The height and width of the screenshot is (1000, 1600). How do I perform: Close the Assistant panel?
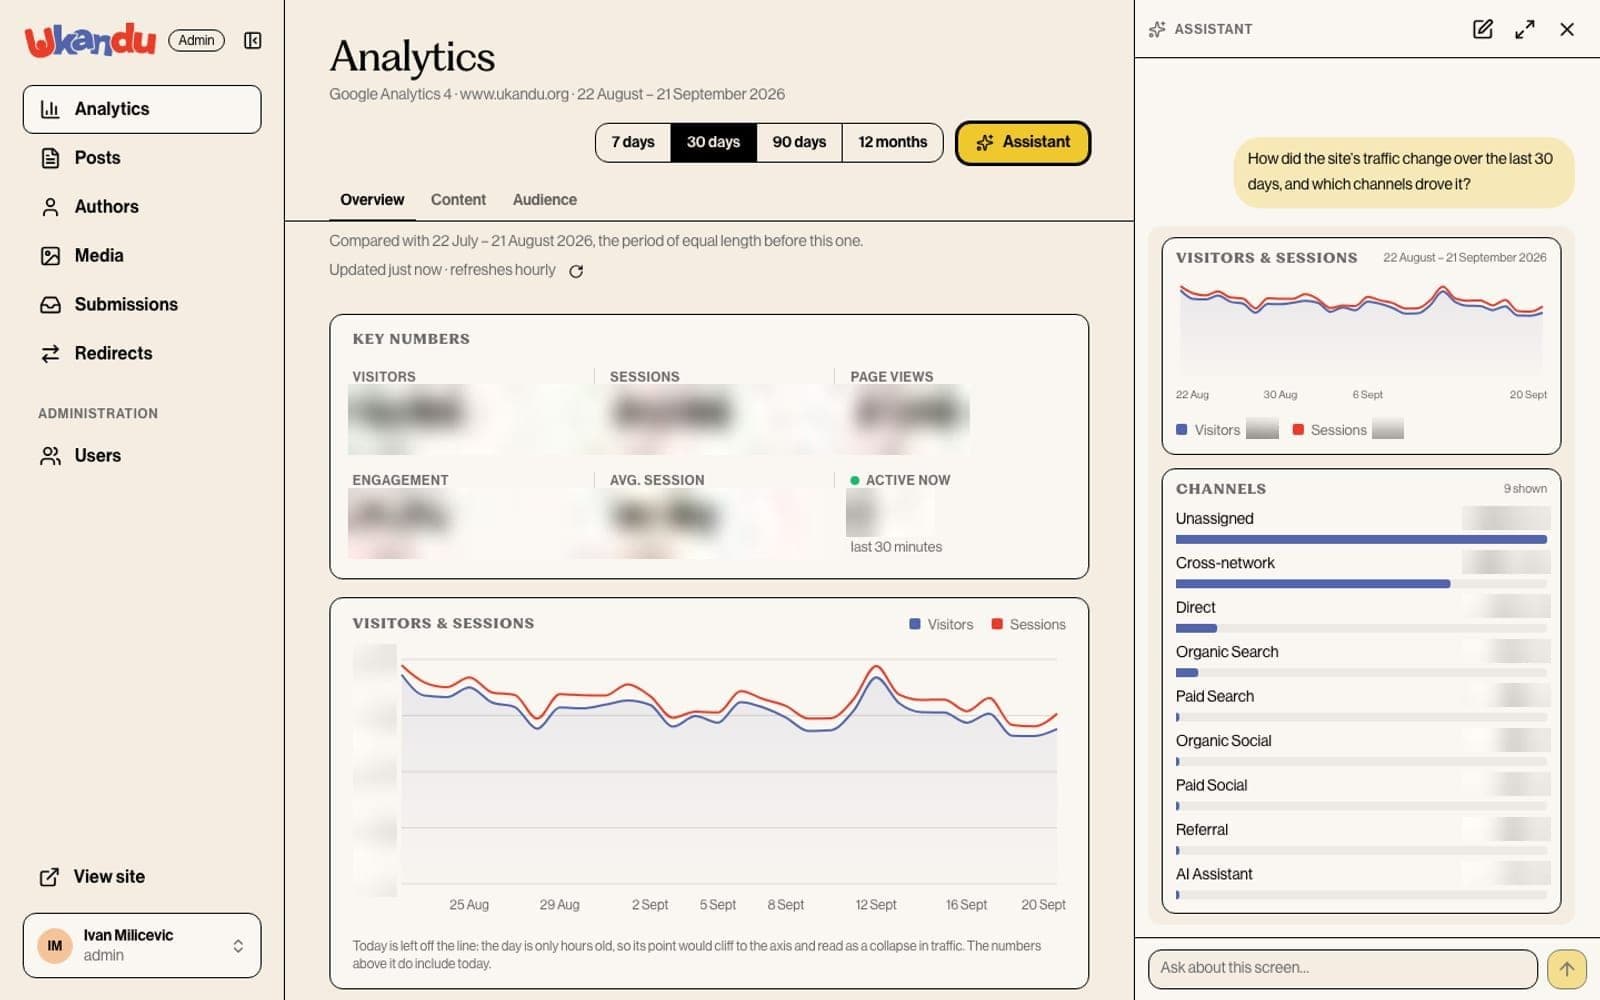click(1567, 29)
